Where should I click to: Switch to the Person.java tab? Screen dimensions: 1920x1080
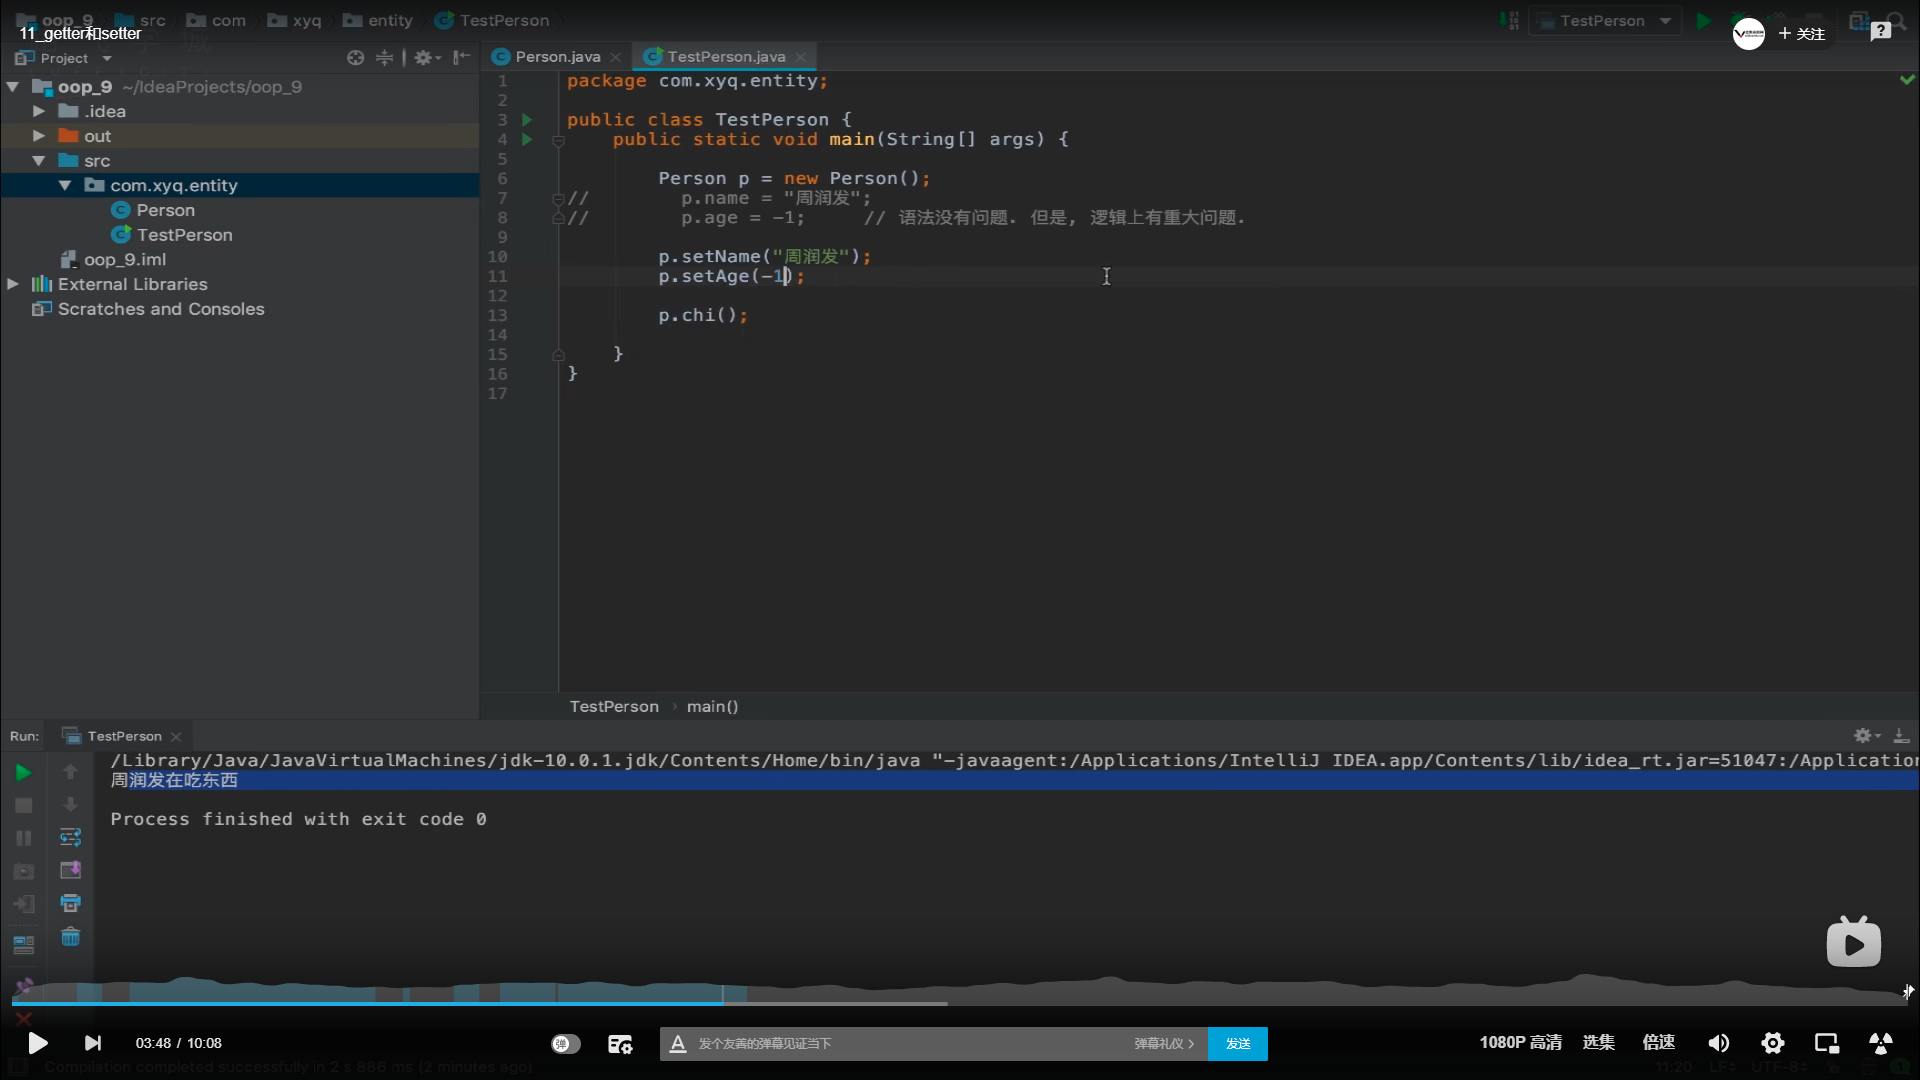coord(557,57)
